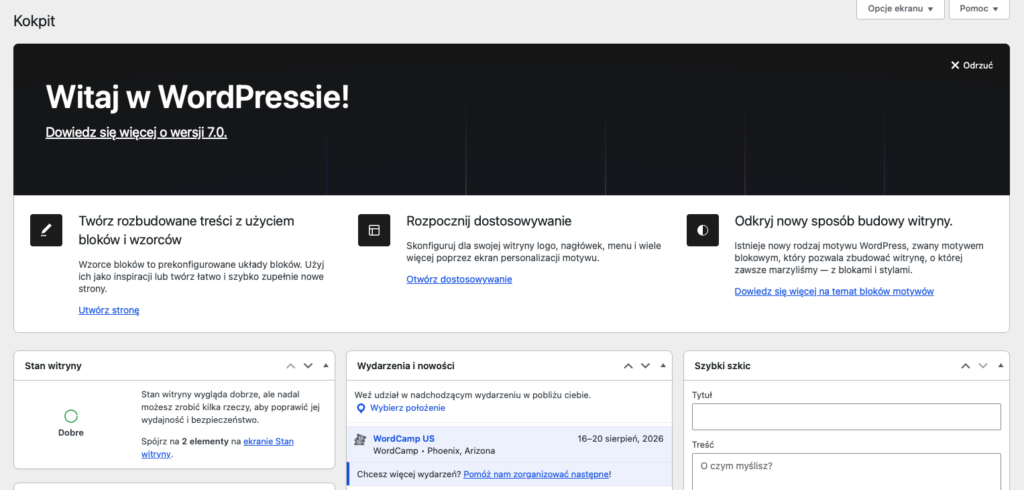Click Odkryj nowy sposób budowy witryny heading

(x=843, y=221)
